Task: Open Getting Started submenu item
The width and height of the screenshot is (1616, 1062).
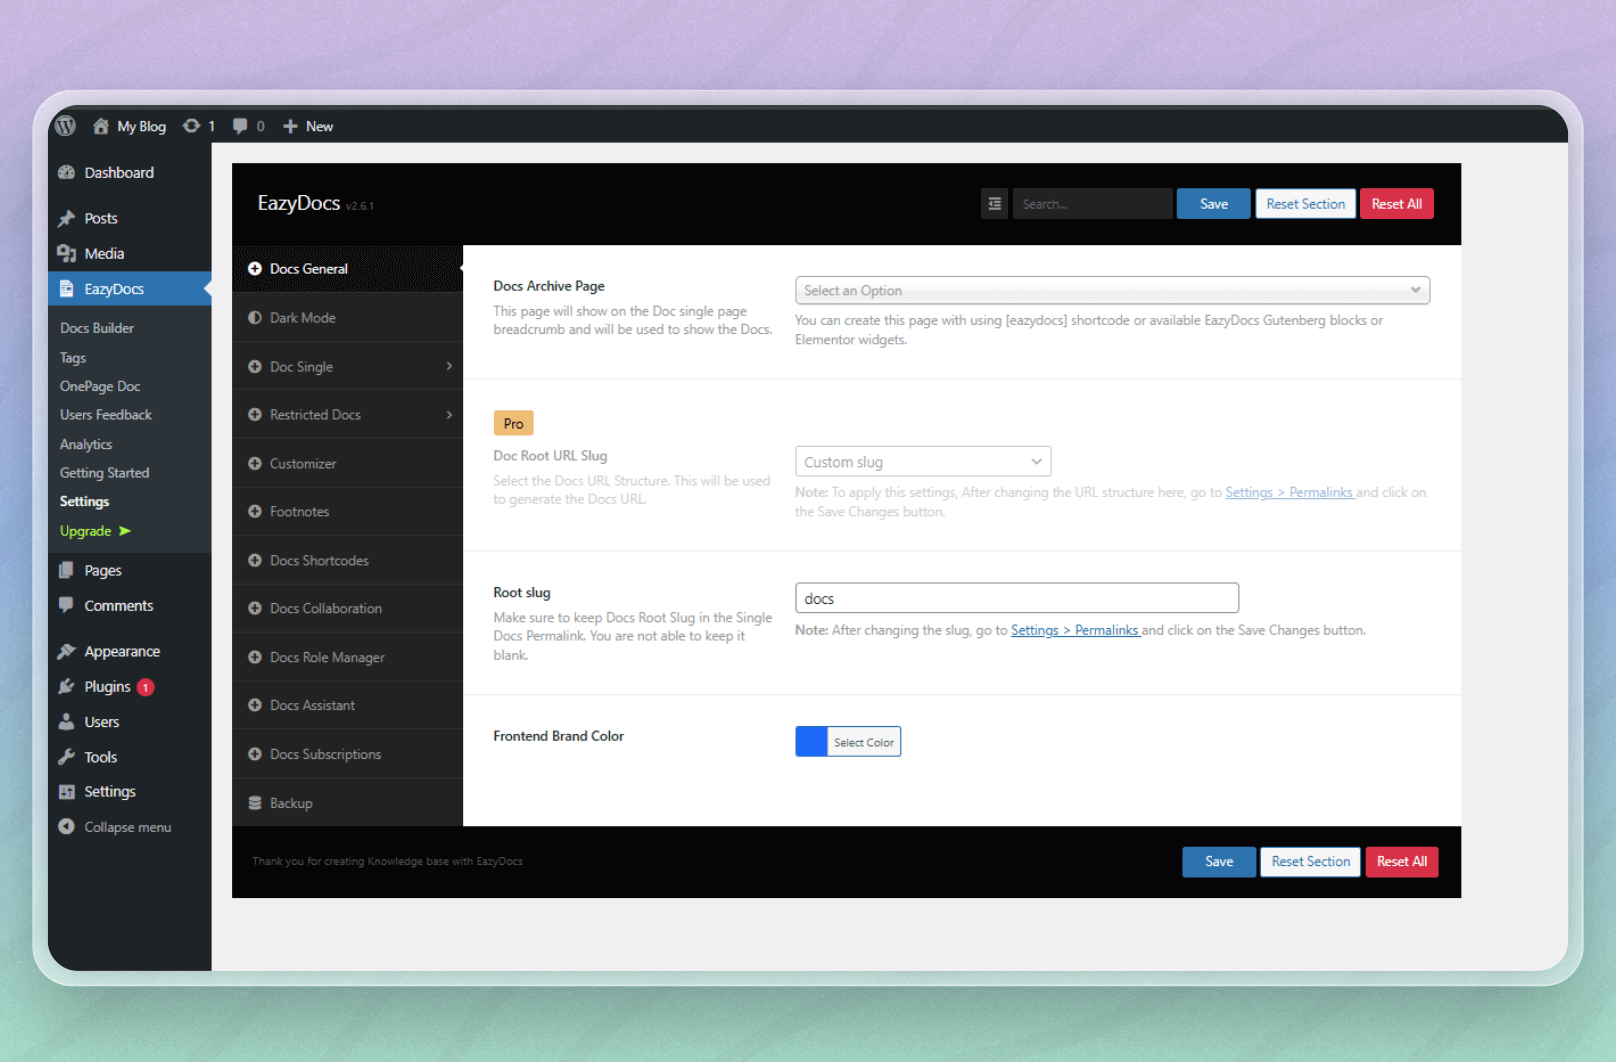Action: [x=105, y=473]
